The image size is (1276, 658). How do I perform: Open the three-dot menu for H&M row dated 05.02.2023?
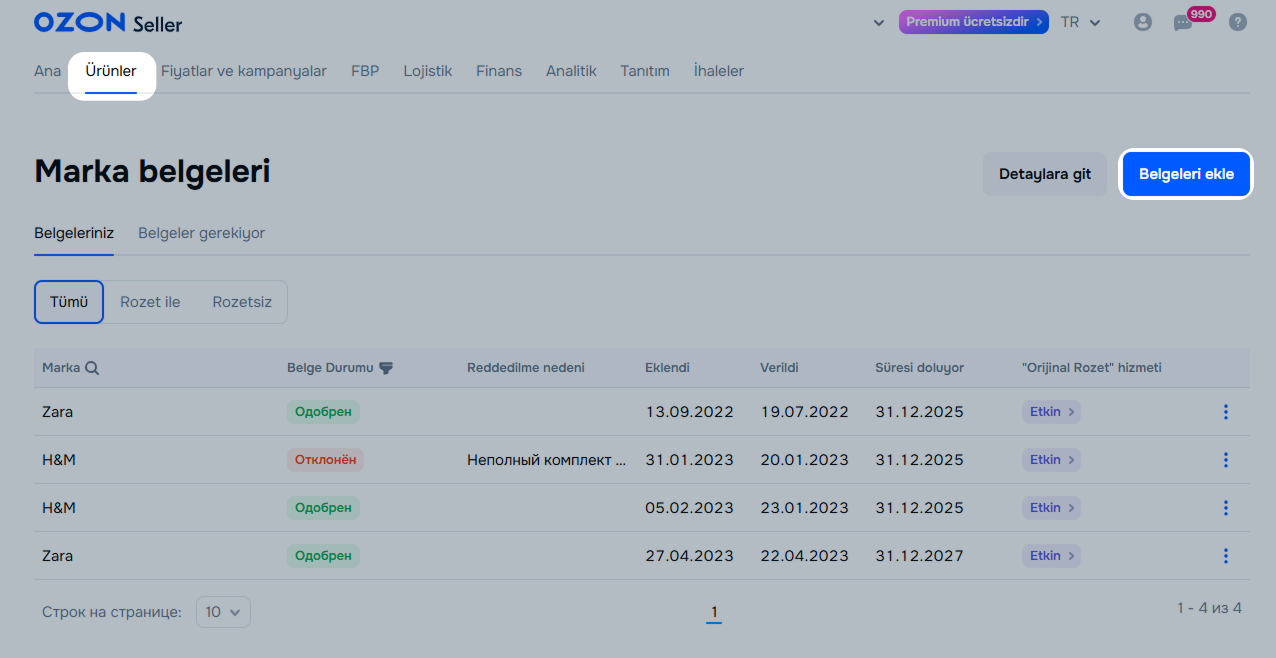pos(1226,508)
